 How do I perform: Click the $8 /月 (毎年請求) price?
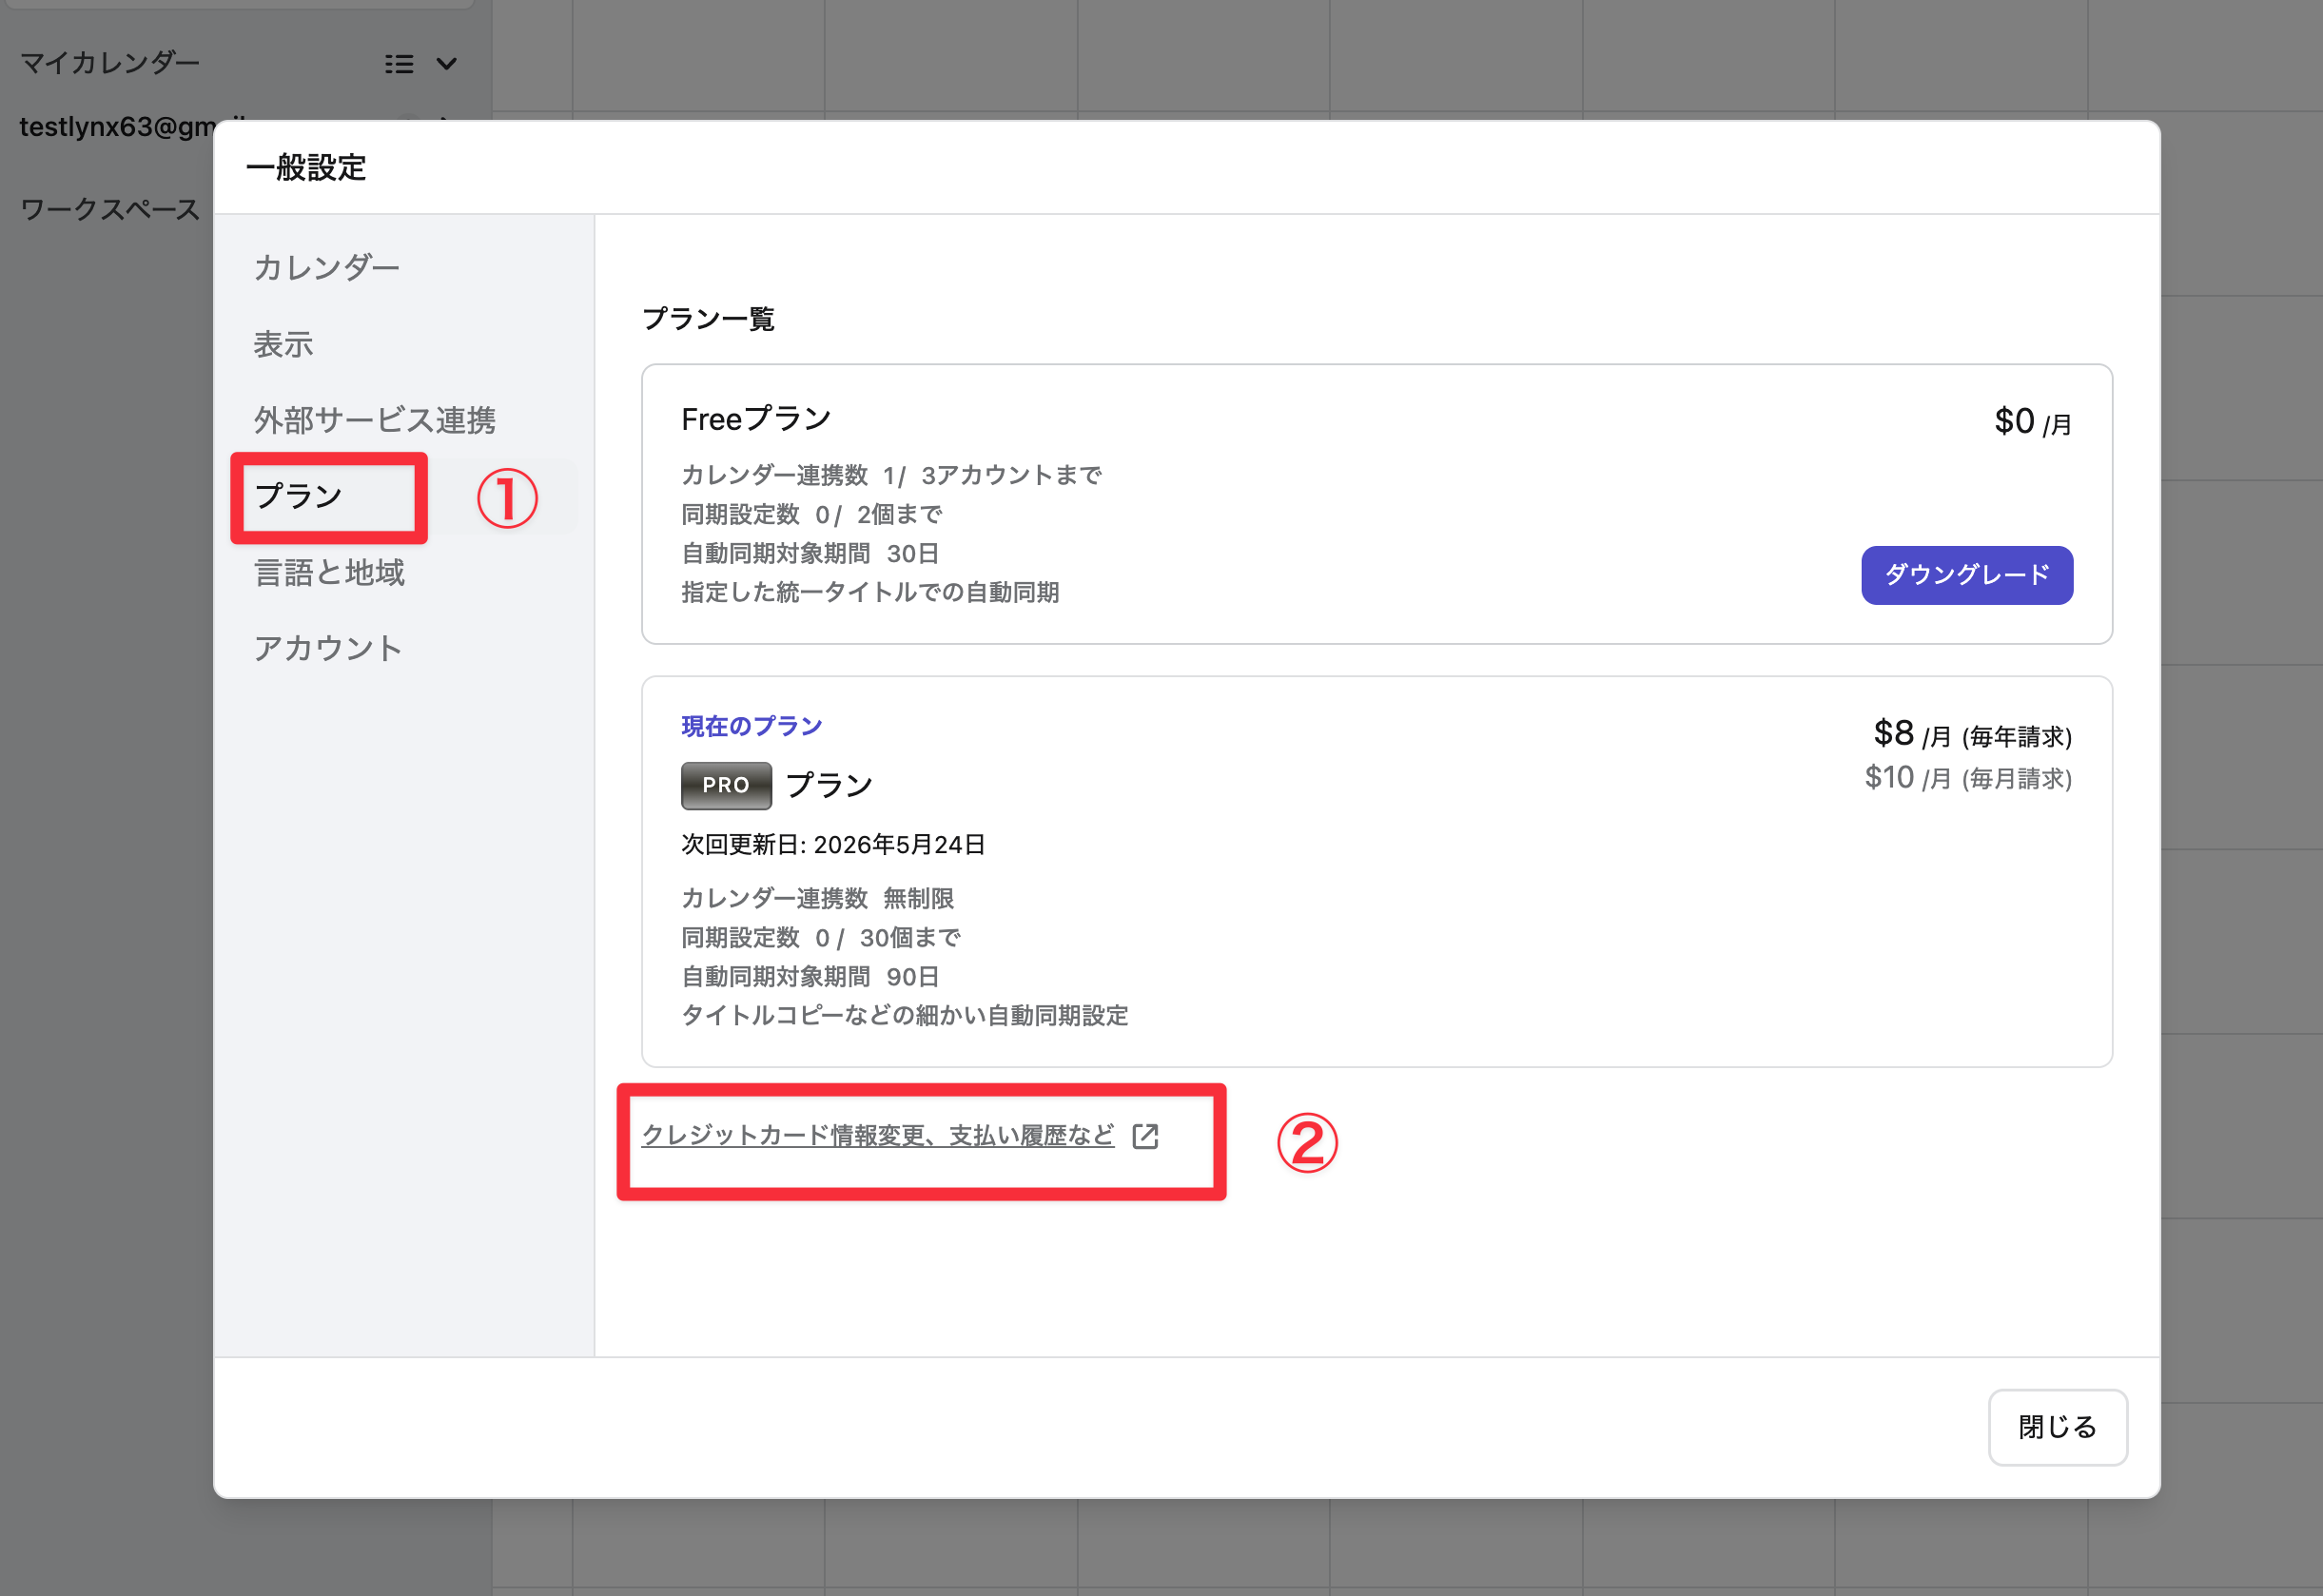click(x=1972, y=735)
